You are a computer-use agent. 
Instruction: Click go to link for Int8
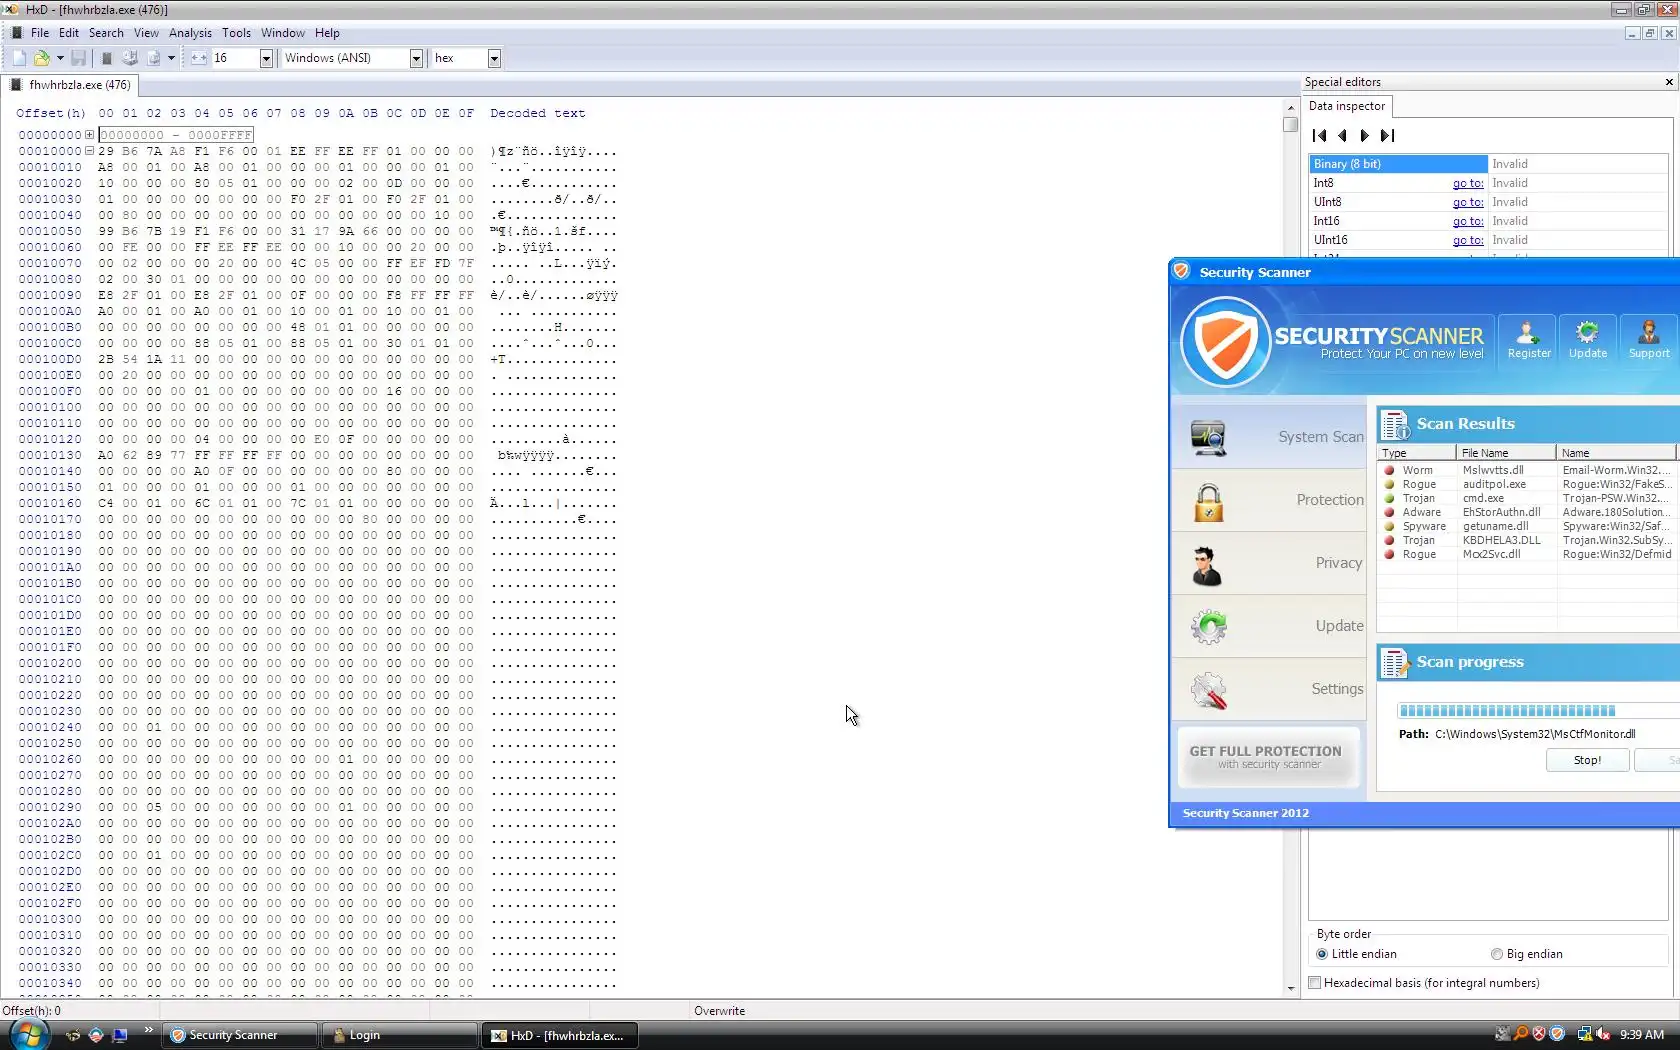pos(1468,183)
